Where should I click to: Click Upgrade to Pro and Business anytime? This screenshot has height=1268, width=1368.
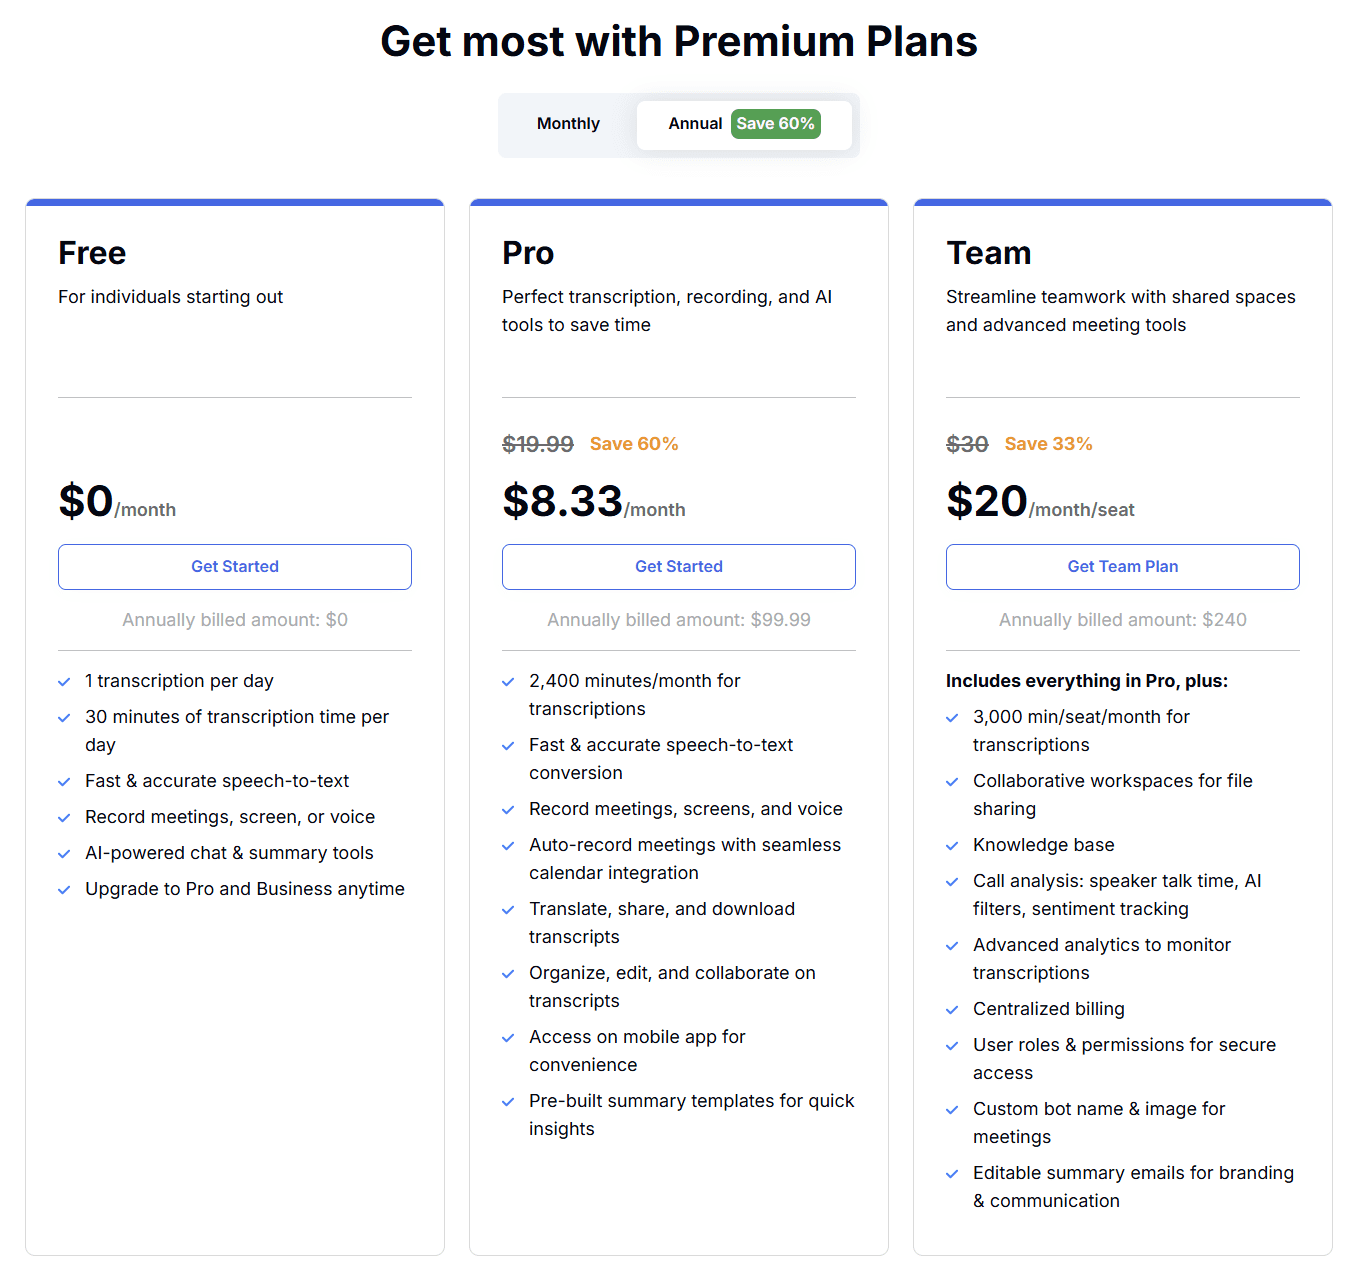coord(245,889)
